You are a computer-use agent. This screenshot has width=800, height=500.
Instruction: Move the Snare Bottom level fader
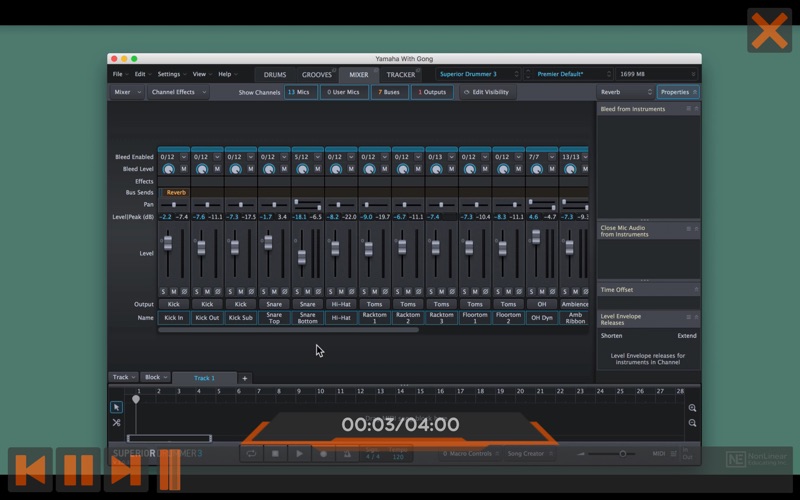[x=302, y=257]
